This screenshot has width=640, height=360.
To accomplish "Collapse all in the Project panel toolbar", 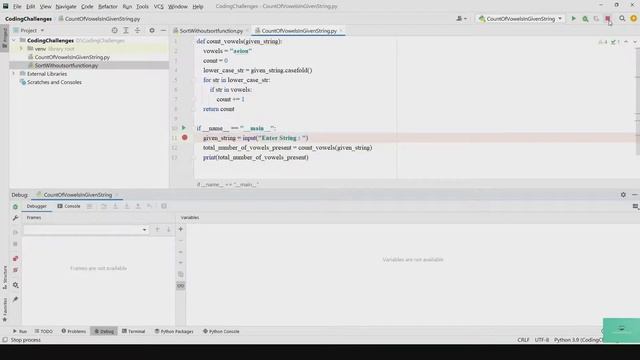I will [x=137, y=31].
